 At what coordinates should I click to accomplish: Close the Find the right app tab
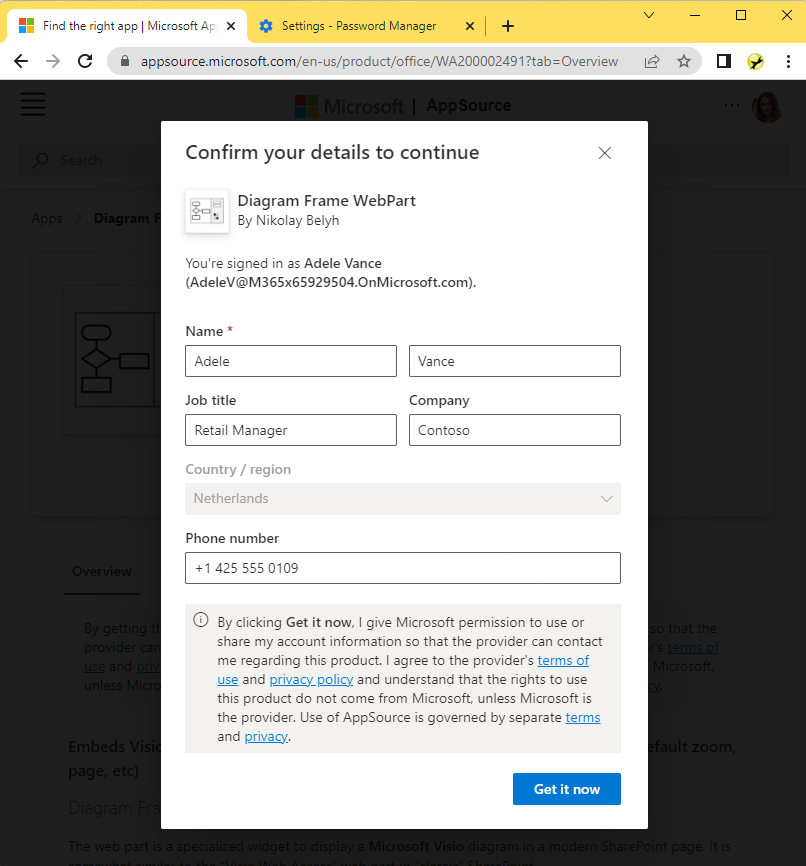(x=231, y=26)
